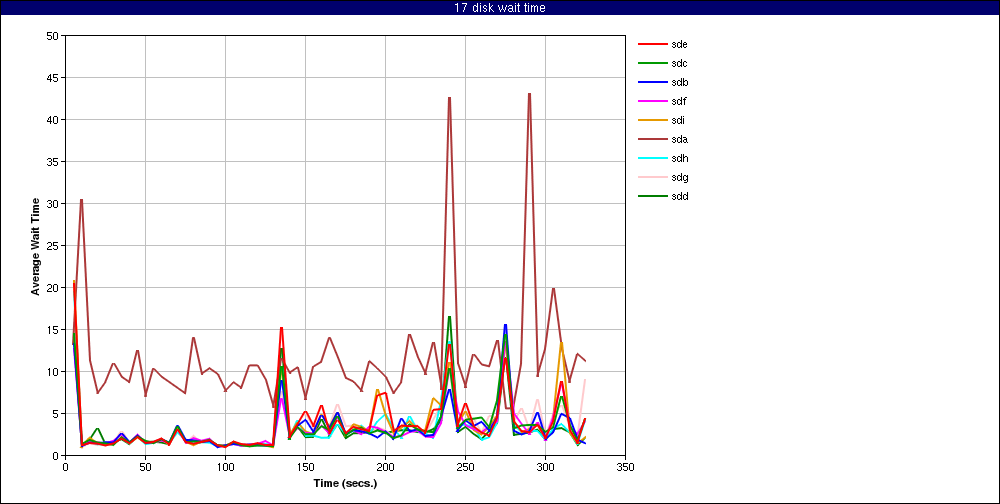Screen dimensions: 1000x504
Task: Click the y-axis value 50
Action: tap(53, 36)
